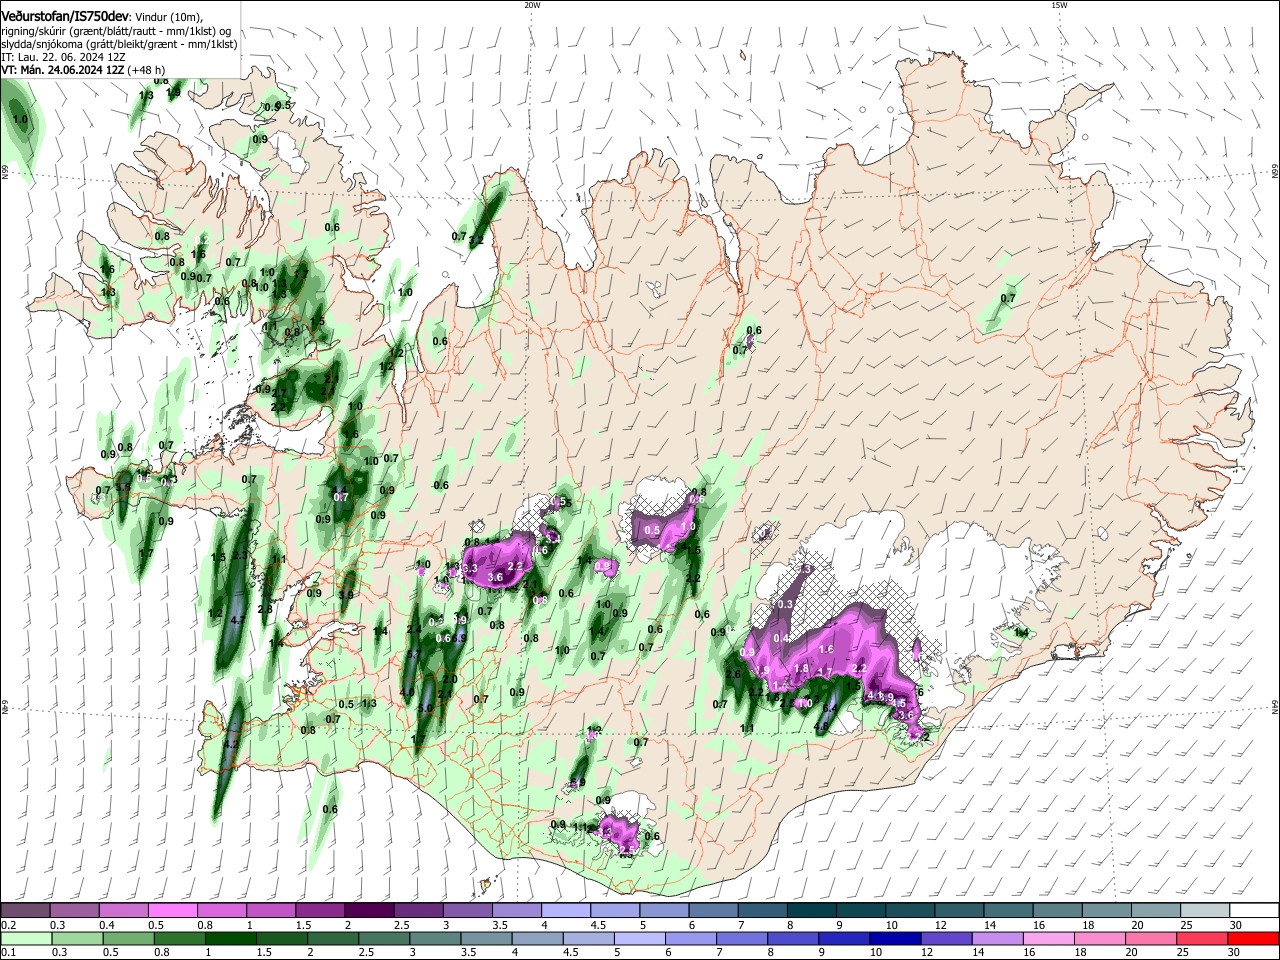Pick the deep blue rain-scale swatch 10–12
This screenshot has width=1280, height=960.
pyautogui.click(x=895, y=938)
